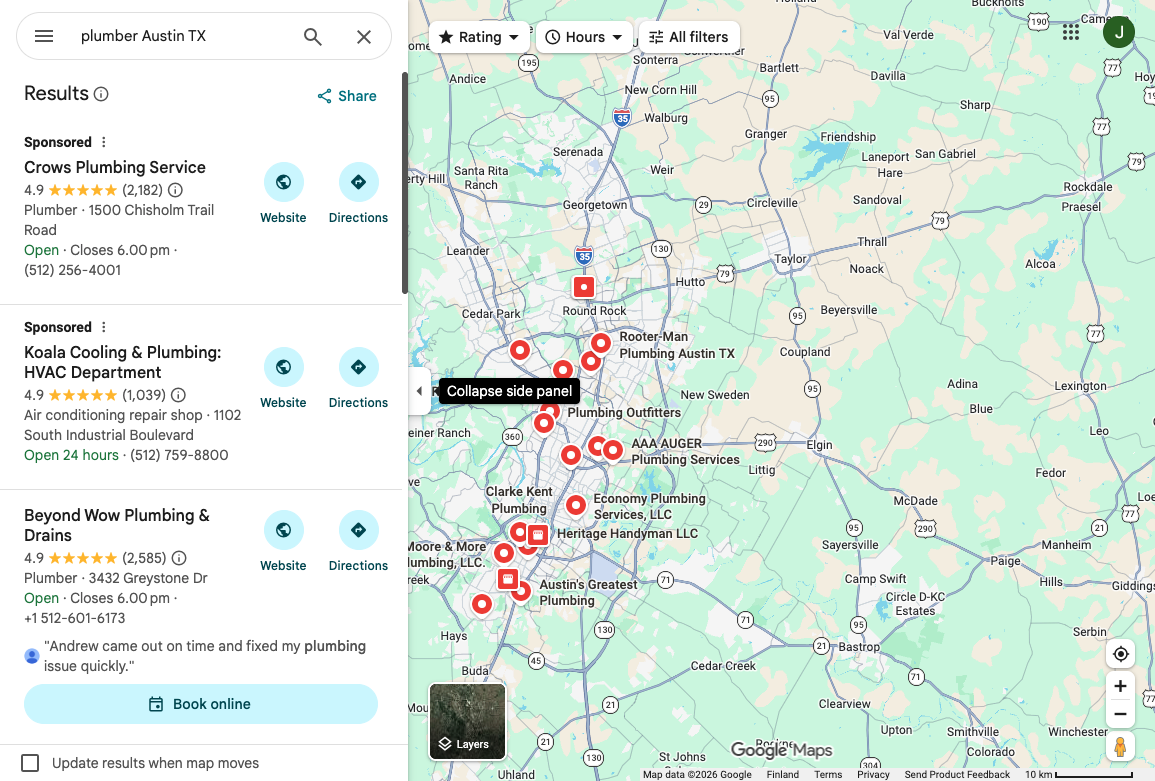Click the map scale bar '10 km'
1155x781 pixels.
(x=1078, y=774)
